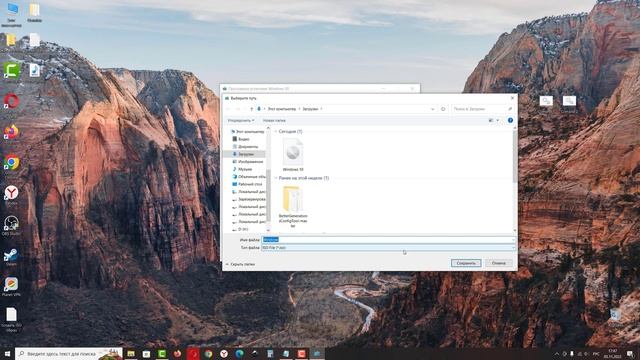Collapse the Ранее на этой неделе group

[276, 178]
